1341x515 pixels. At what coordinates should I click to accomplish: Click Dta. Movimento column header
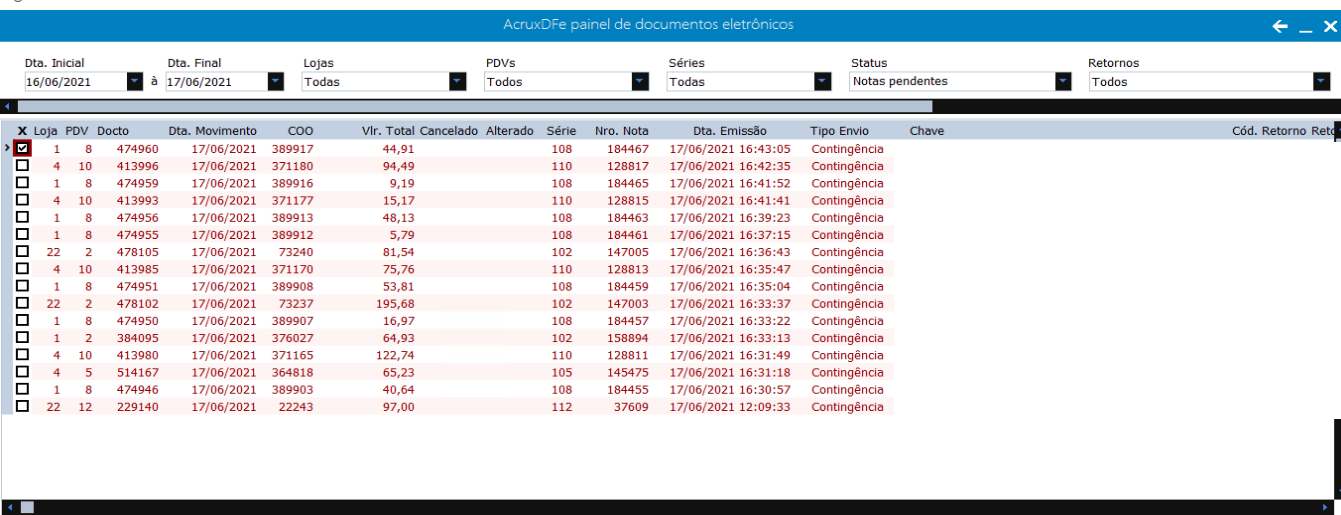point(212,131)
